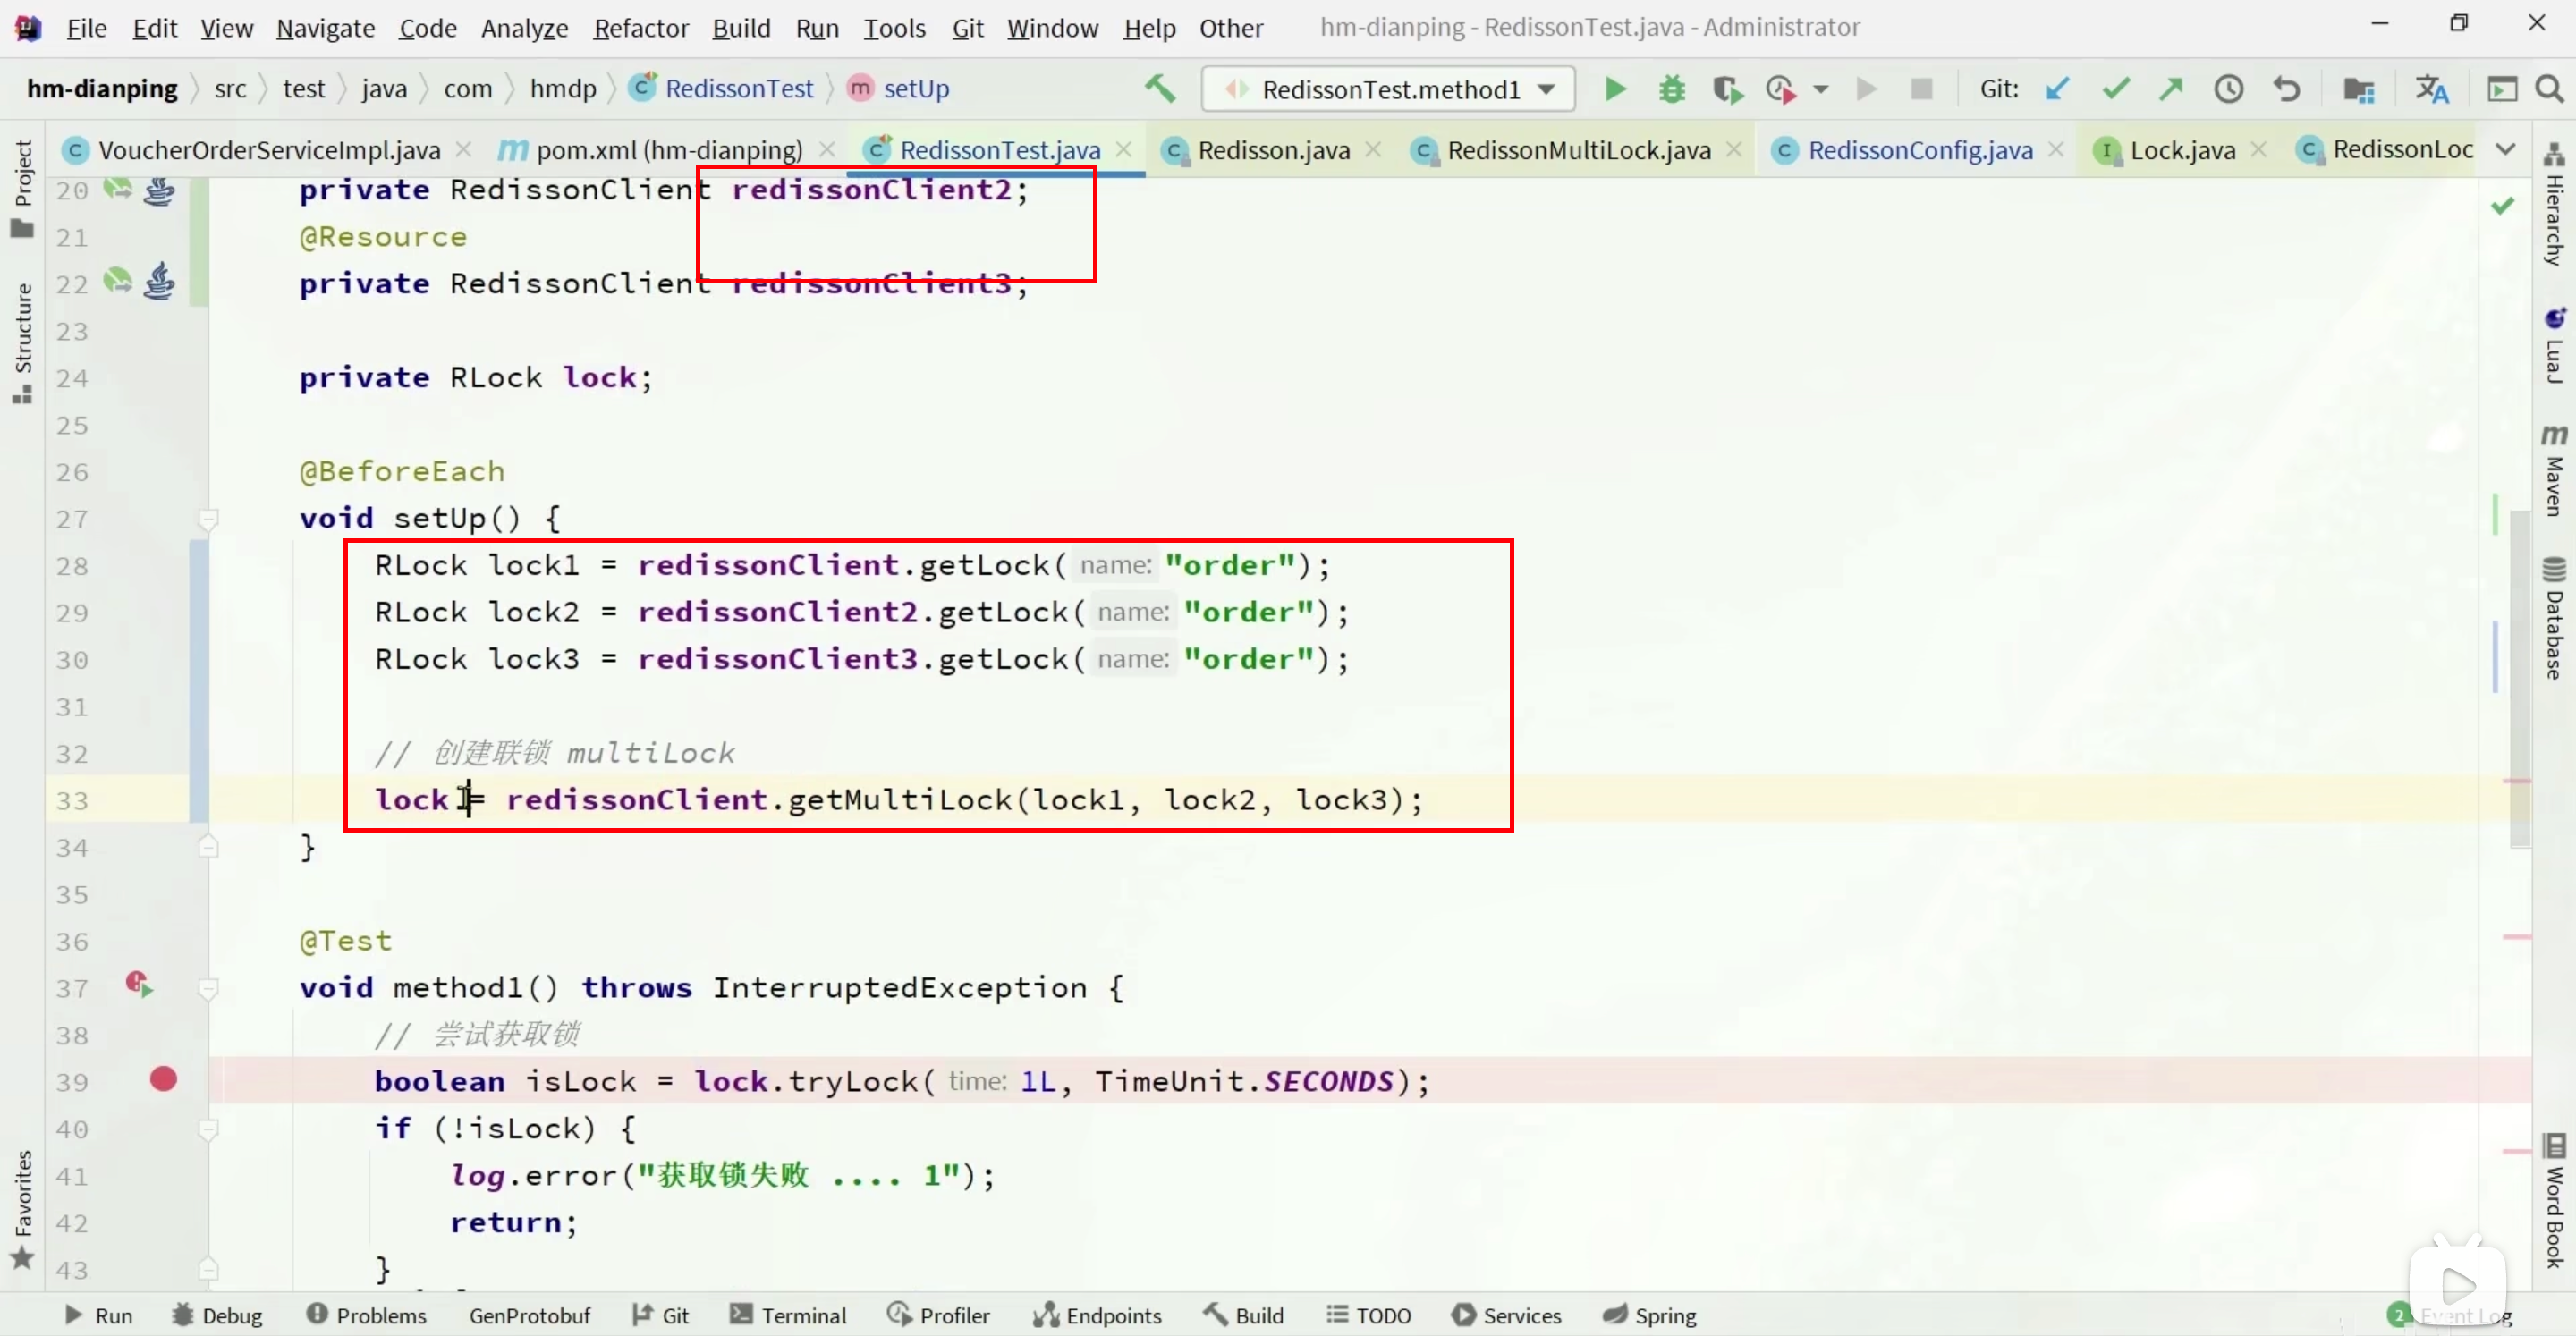This screenshot has width=2576, height=1336.
Task: Click the stop process square icon
Action: [x=1921, y=89]
